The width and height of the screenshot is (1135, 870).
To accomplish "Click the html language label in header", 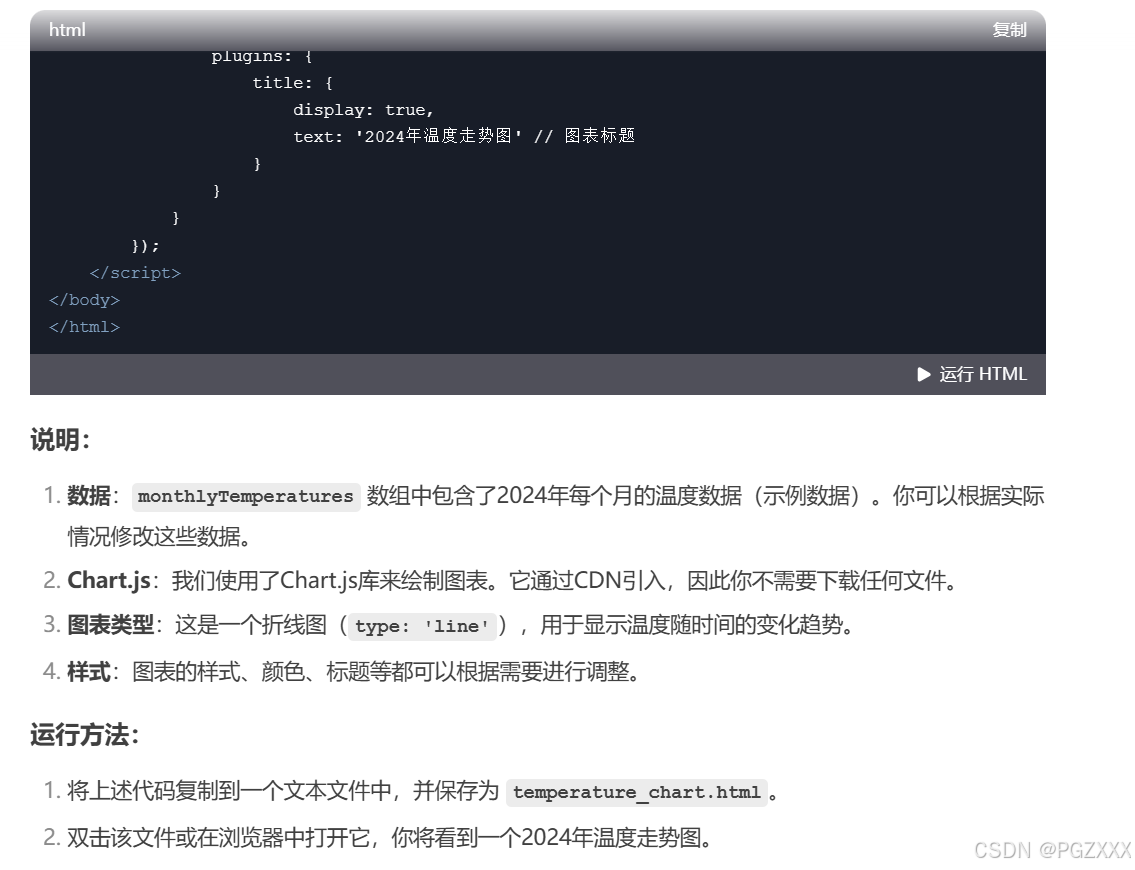I will coord(67,30).
